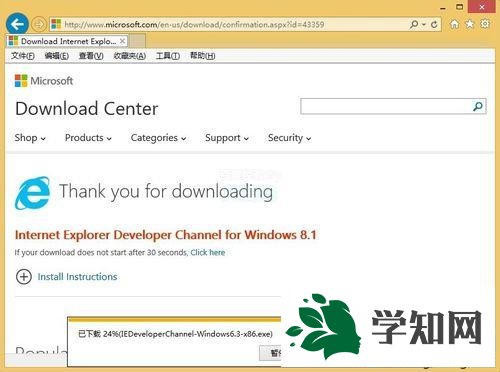Click the 已下载 24% download status text
This screenshot has height=372, width=500.
[175, 334]
